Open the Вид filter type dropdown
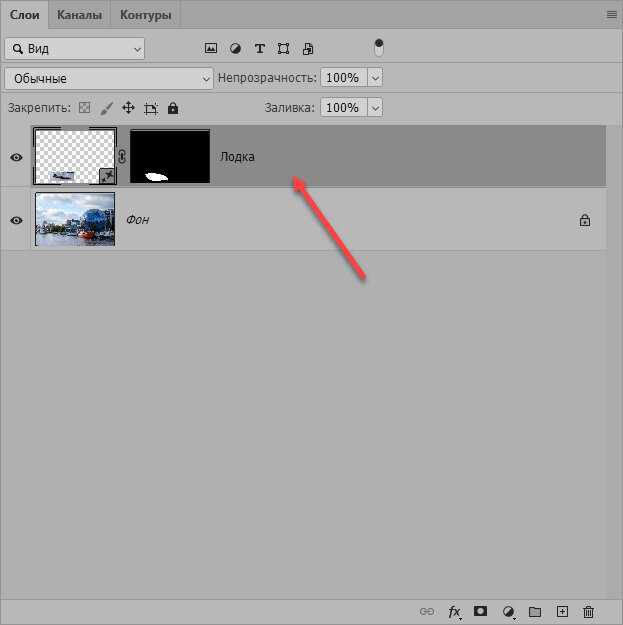This screenshot has width=623, height=625. [x=75, y=49]
